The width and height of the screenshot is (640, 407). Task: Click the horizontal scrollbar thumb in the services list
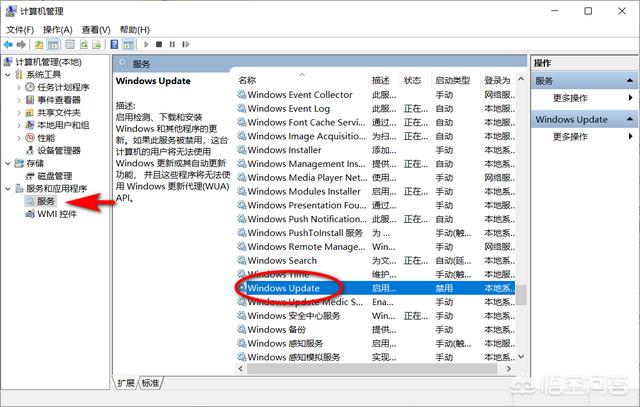pyautogui.click(x=371, y=369)
